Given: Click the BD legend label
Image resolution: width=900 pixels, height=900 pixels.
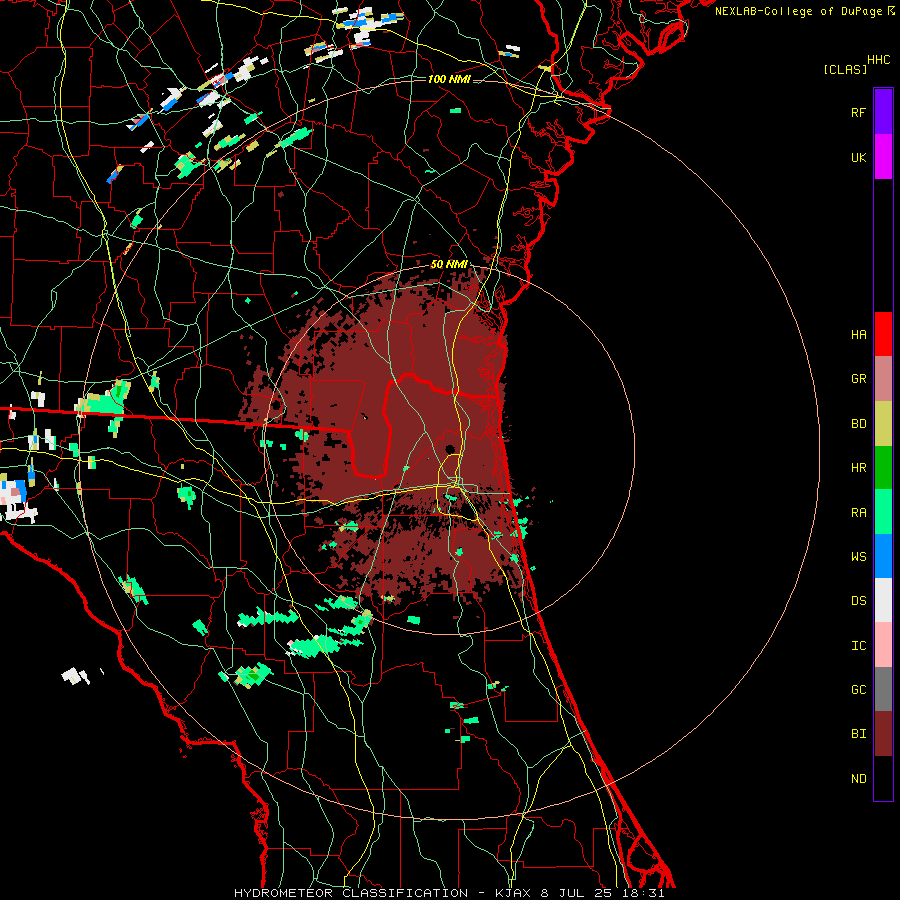Looking at the screenshot, I should pos(858,424).
